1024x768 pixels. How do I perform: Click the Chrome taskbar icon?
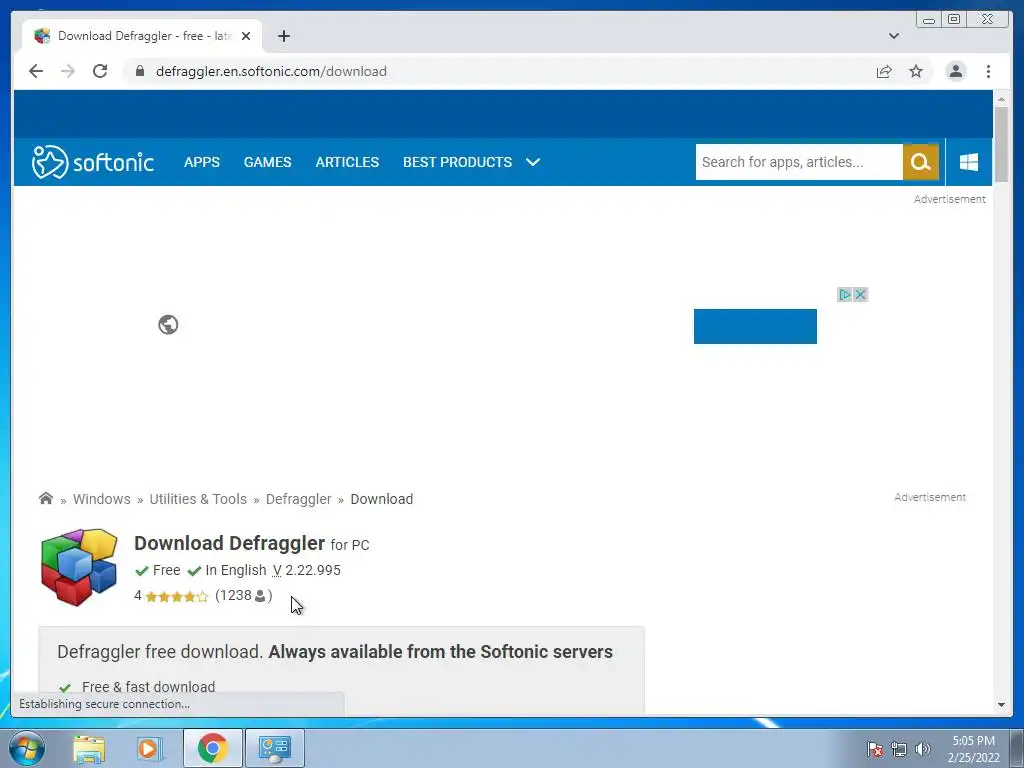(x=212, y=748)
